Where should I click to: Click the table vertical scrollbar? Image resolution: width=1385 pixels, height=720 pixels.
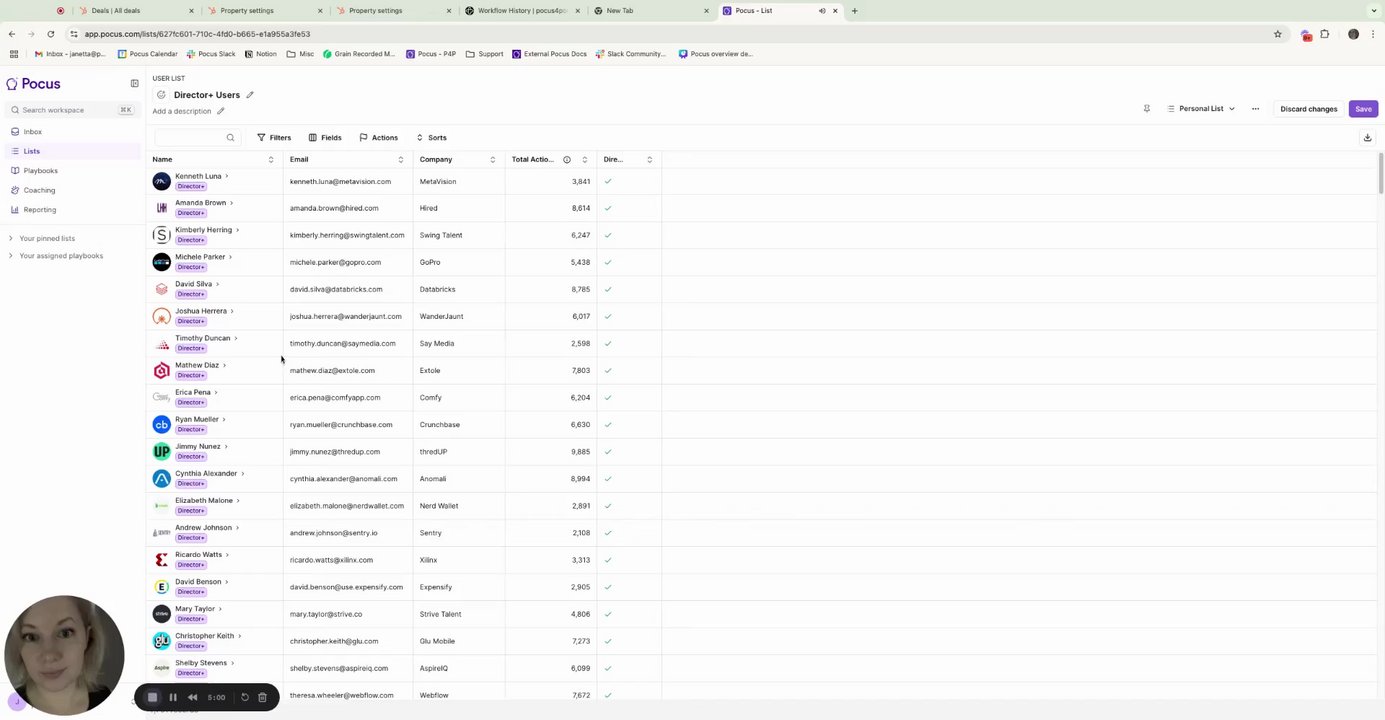(1380, 174)
